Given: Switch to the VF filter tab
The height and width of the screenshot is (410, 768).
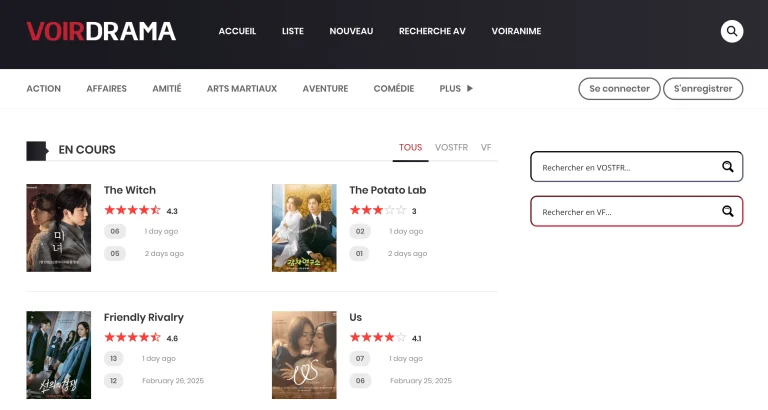Looking at the screenshot, I should [x=486, y=148].
